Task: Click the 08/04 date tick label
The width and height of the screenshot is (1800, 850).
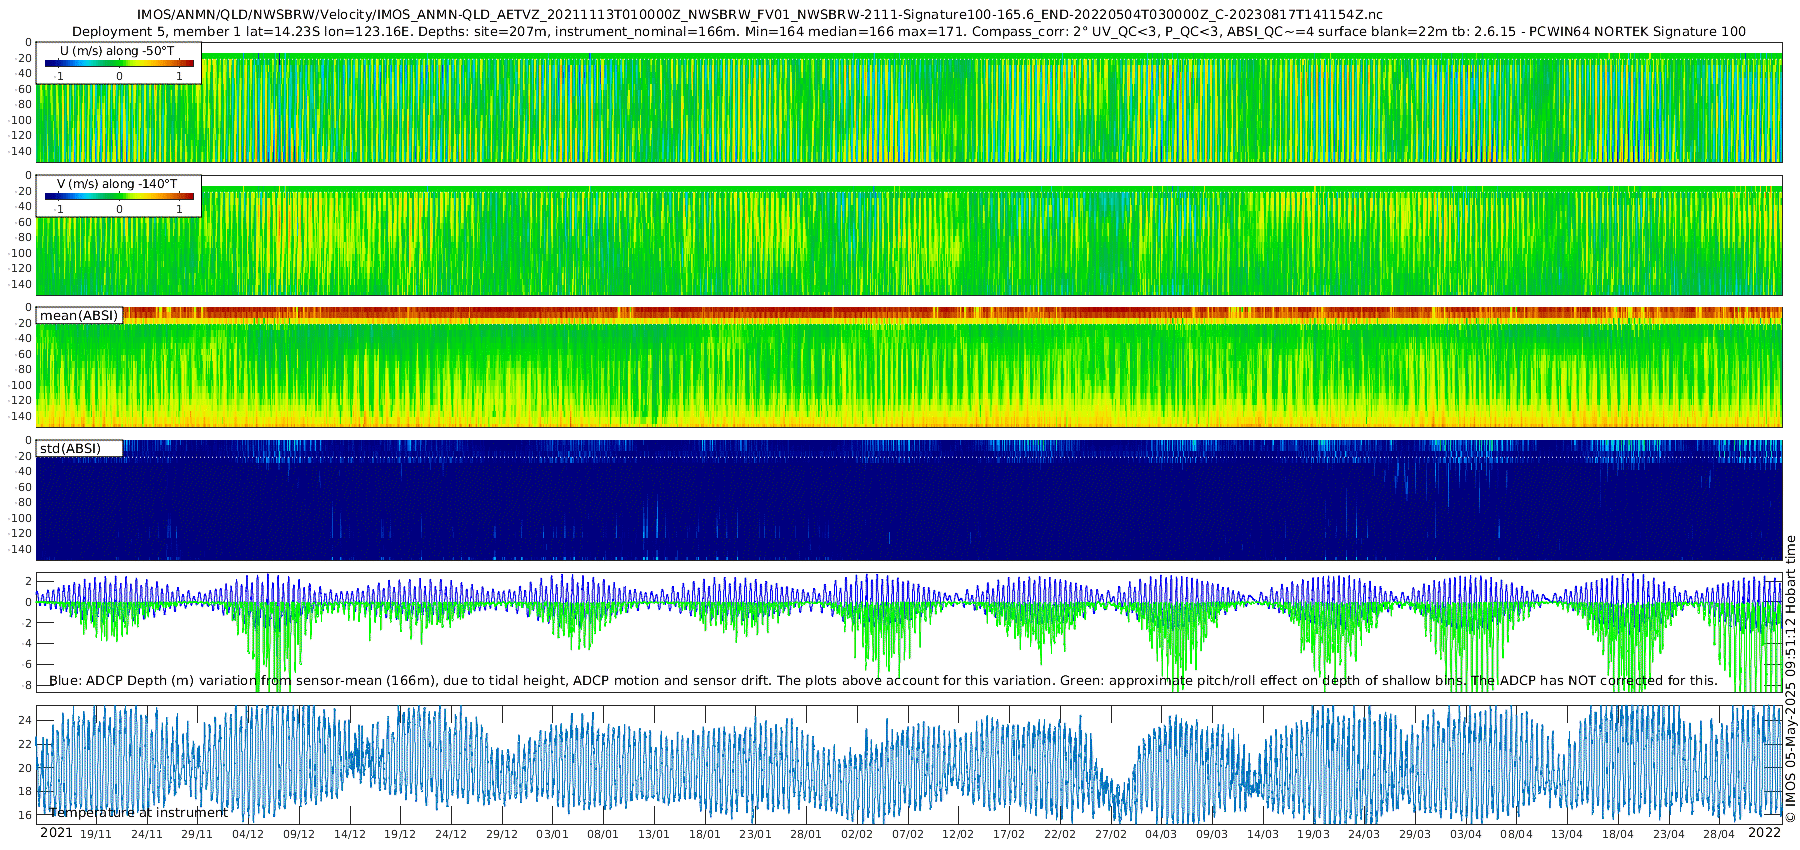Action: pyautogui.click(x=1517, y=834)
